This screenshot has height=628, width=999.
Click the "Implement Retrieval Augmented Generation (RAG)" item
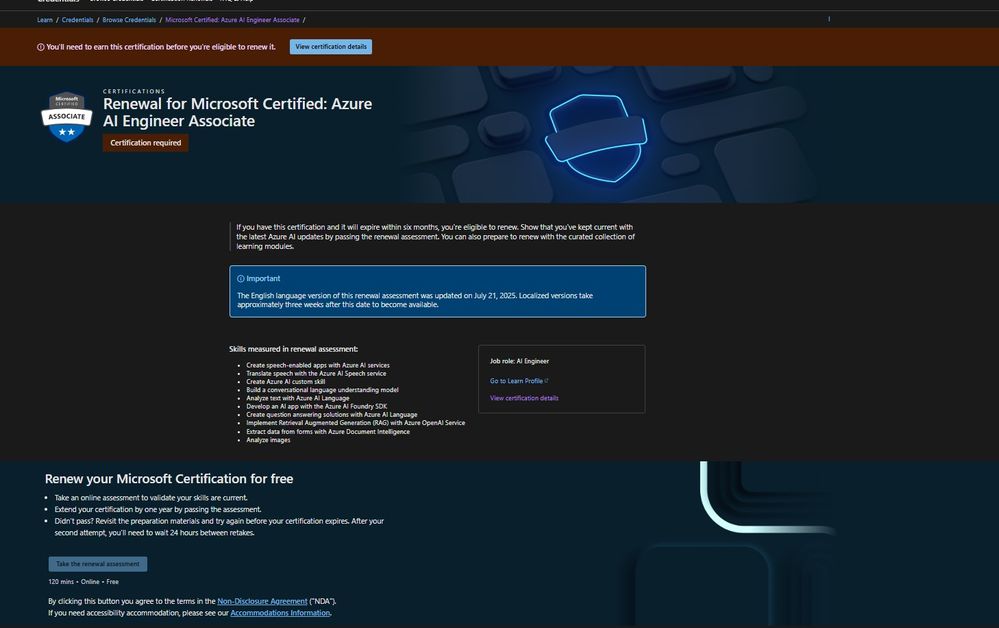click(356, 423)
